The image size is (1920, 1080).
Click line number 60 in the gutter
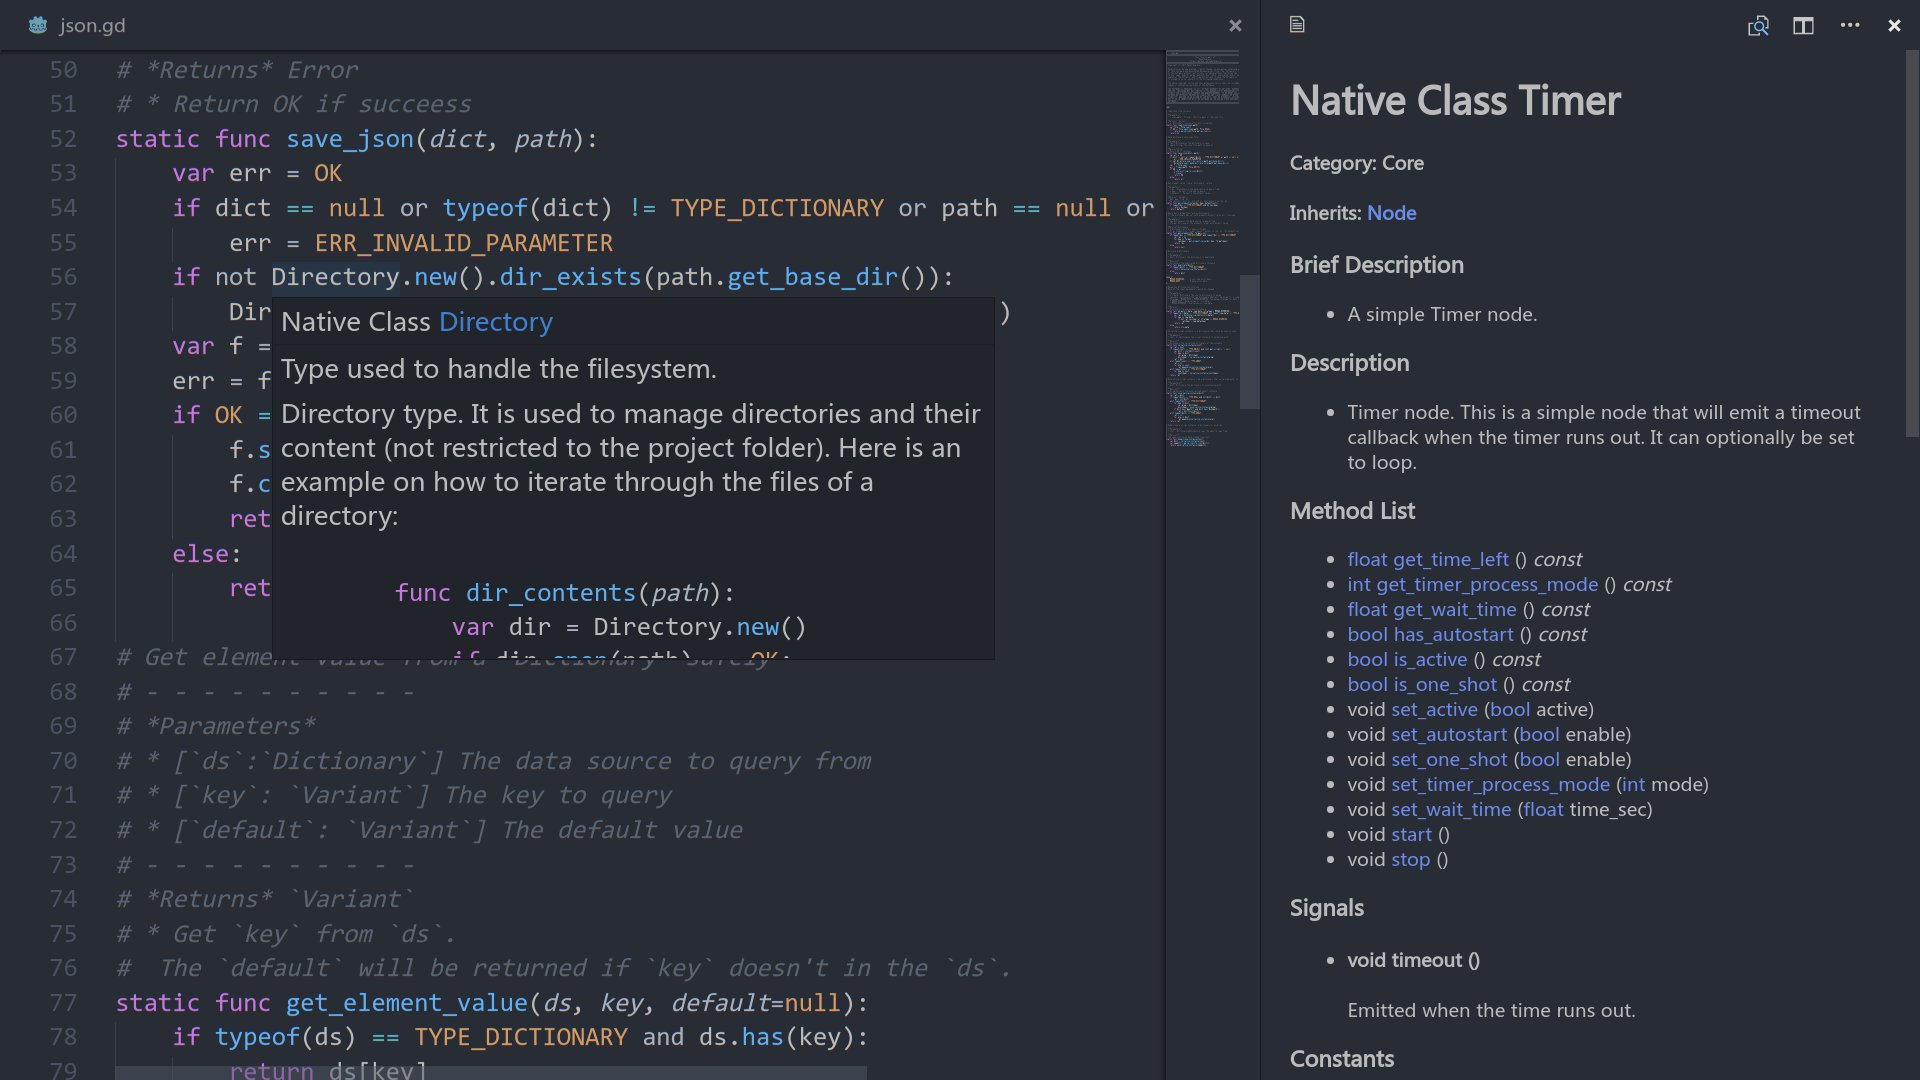pyautogui.click(x=63, y=414)
